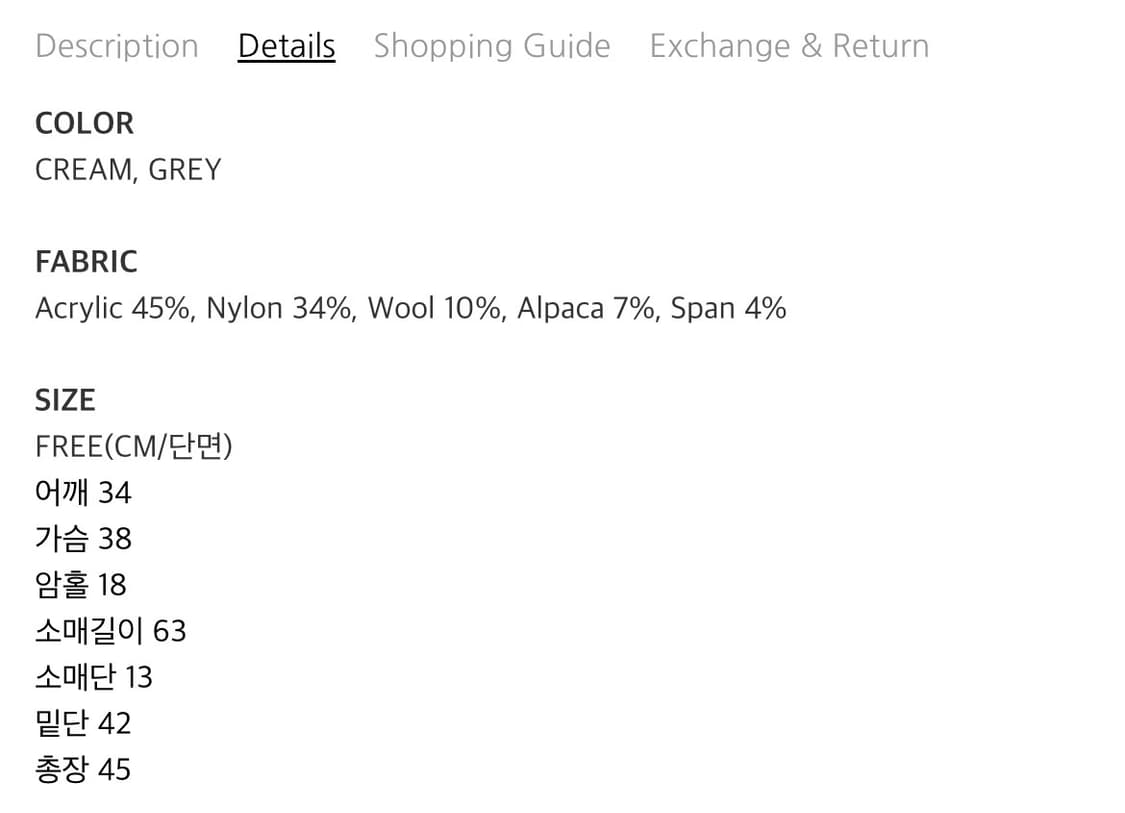Click the FABRIC section heading
1125x813 pixels.
(86, 262)
